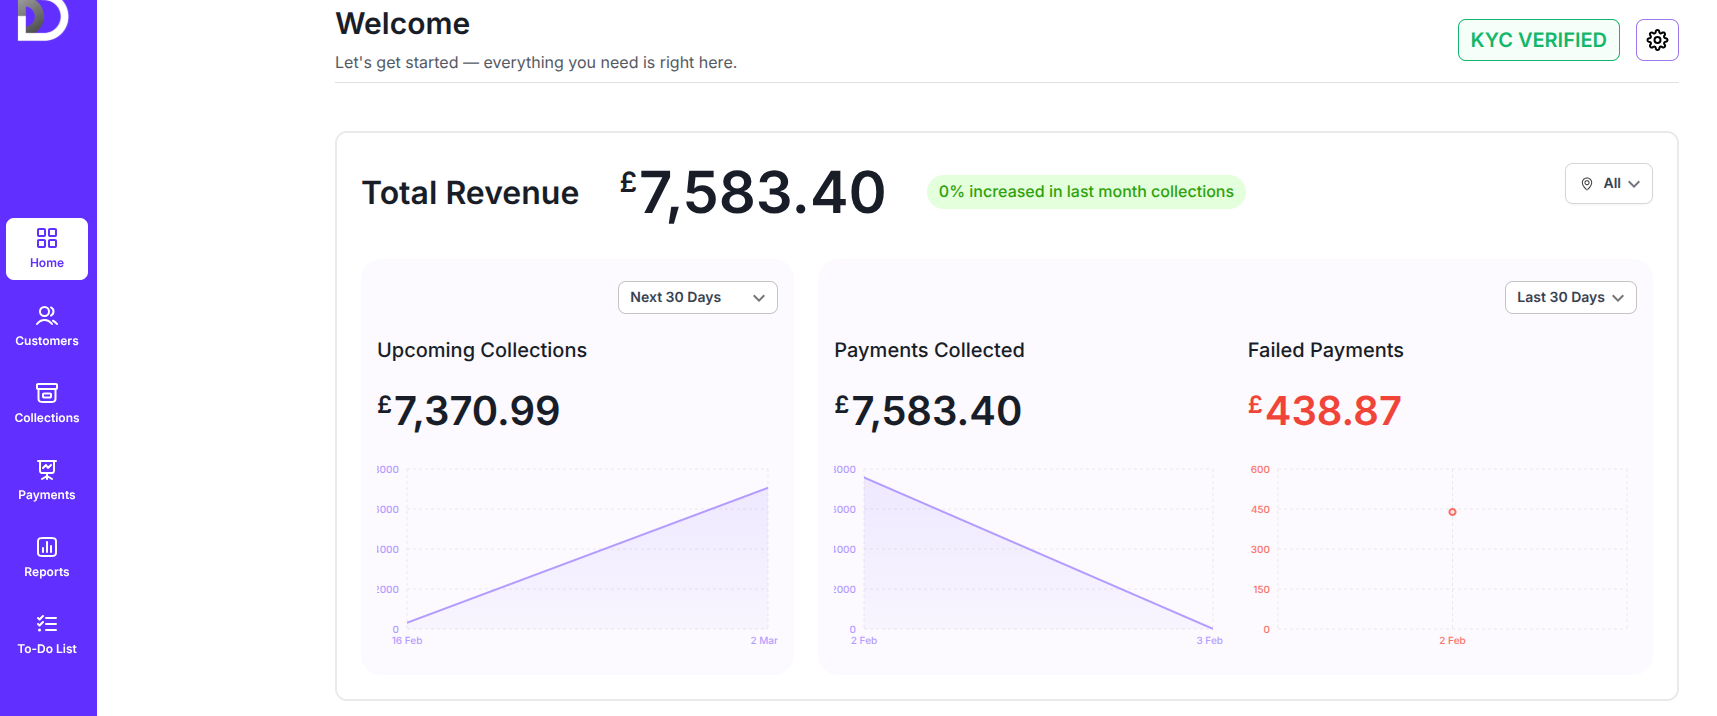Click the Reports bar chart icon
1717x716 pixels.
(47, 547)
